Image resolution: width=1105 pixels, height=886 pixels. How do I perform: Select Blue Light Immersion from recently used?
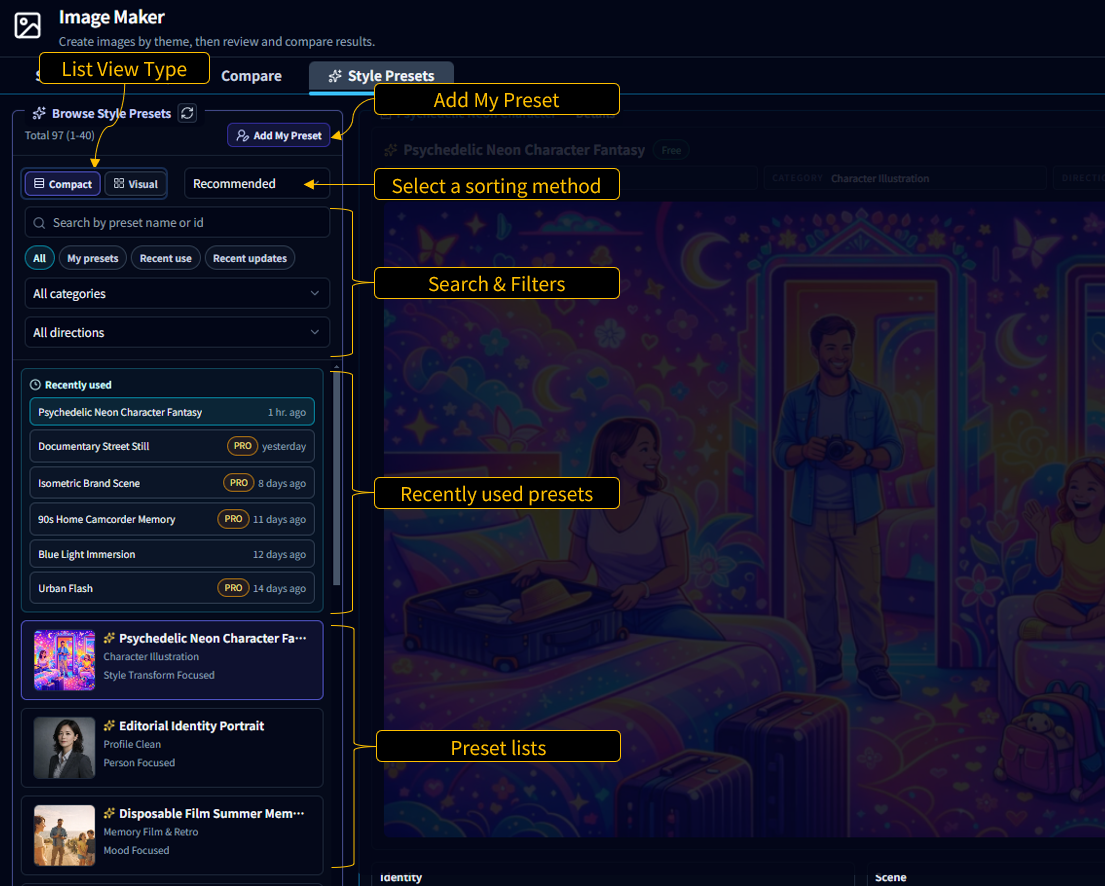pyautogui.click(x=171, y=553)
